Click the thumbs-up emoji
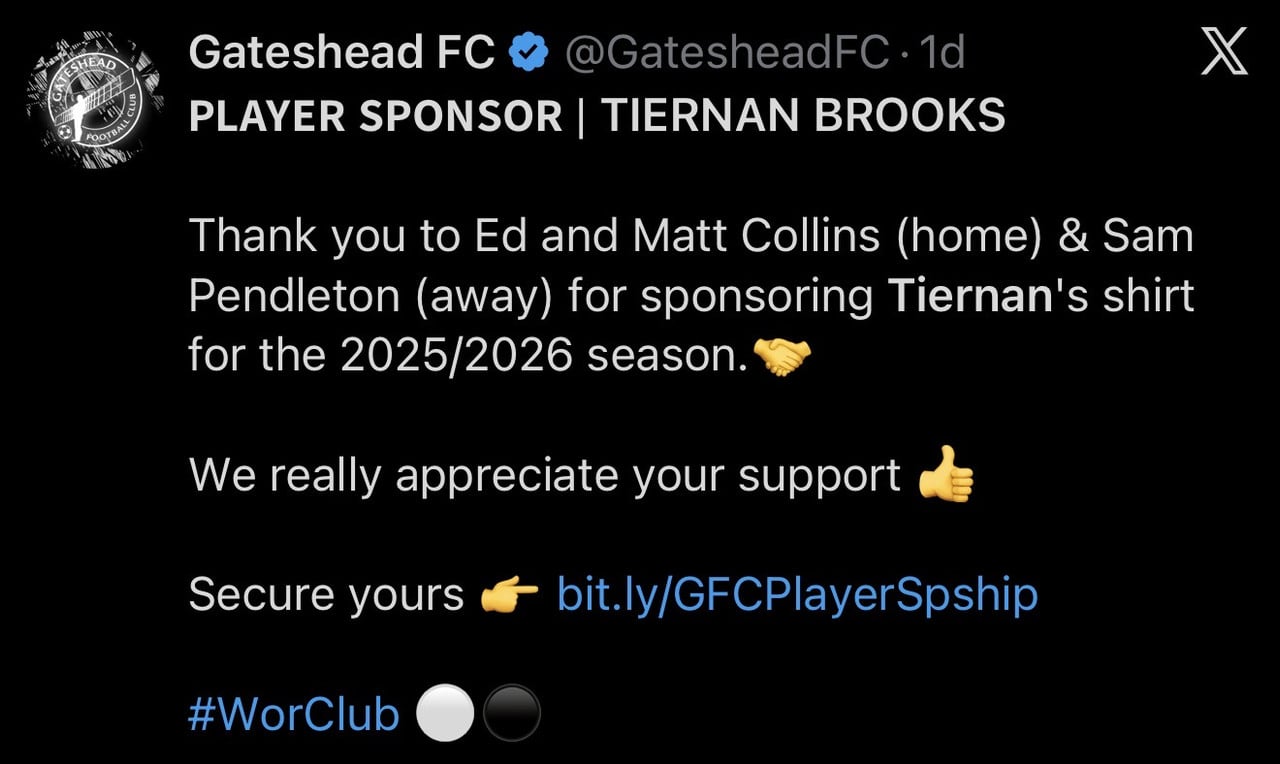The height and width of the screenshot is (764, 1280). (945, 475)
